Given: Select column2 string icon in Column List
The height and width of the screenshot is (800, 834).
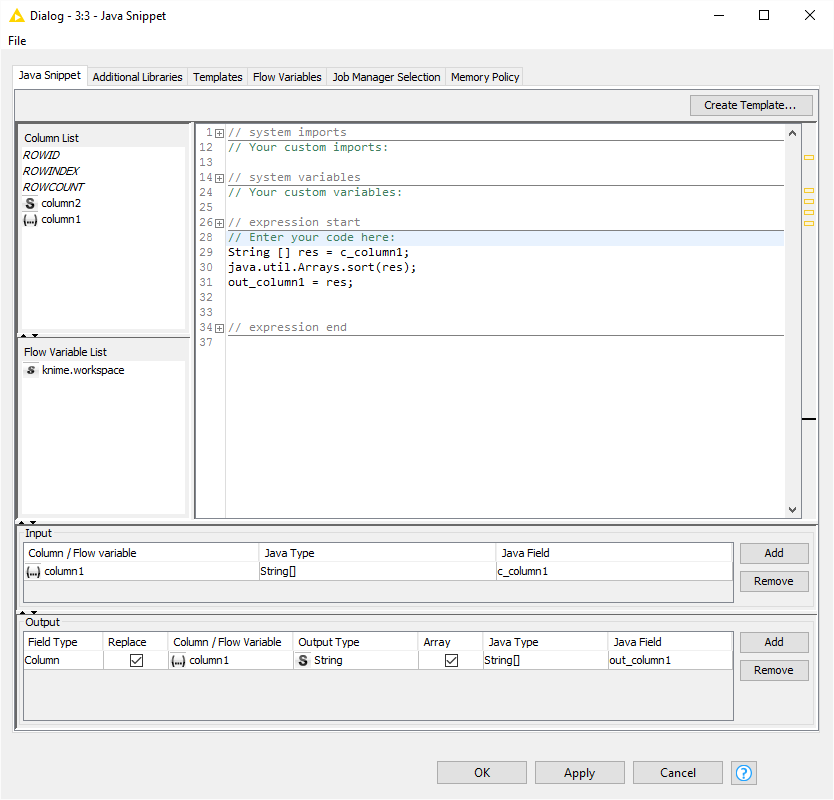Looking at the screenshot, I should pyautogui.click(x=31, y=203).
